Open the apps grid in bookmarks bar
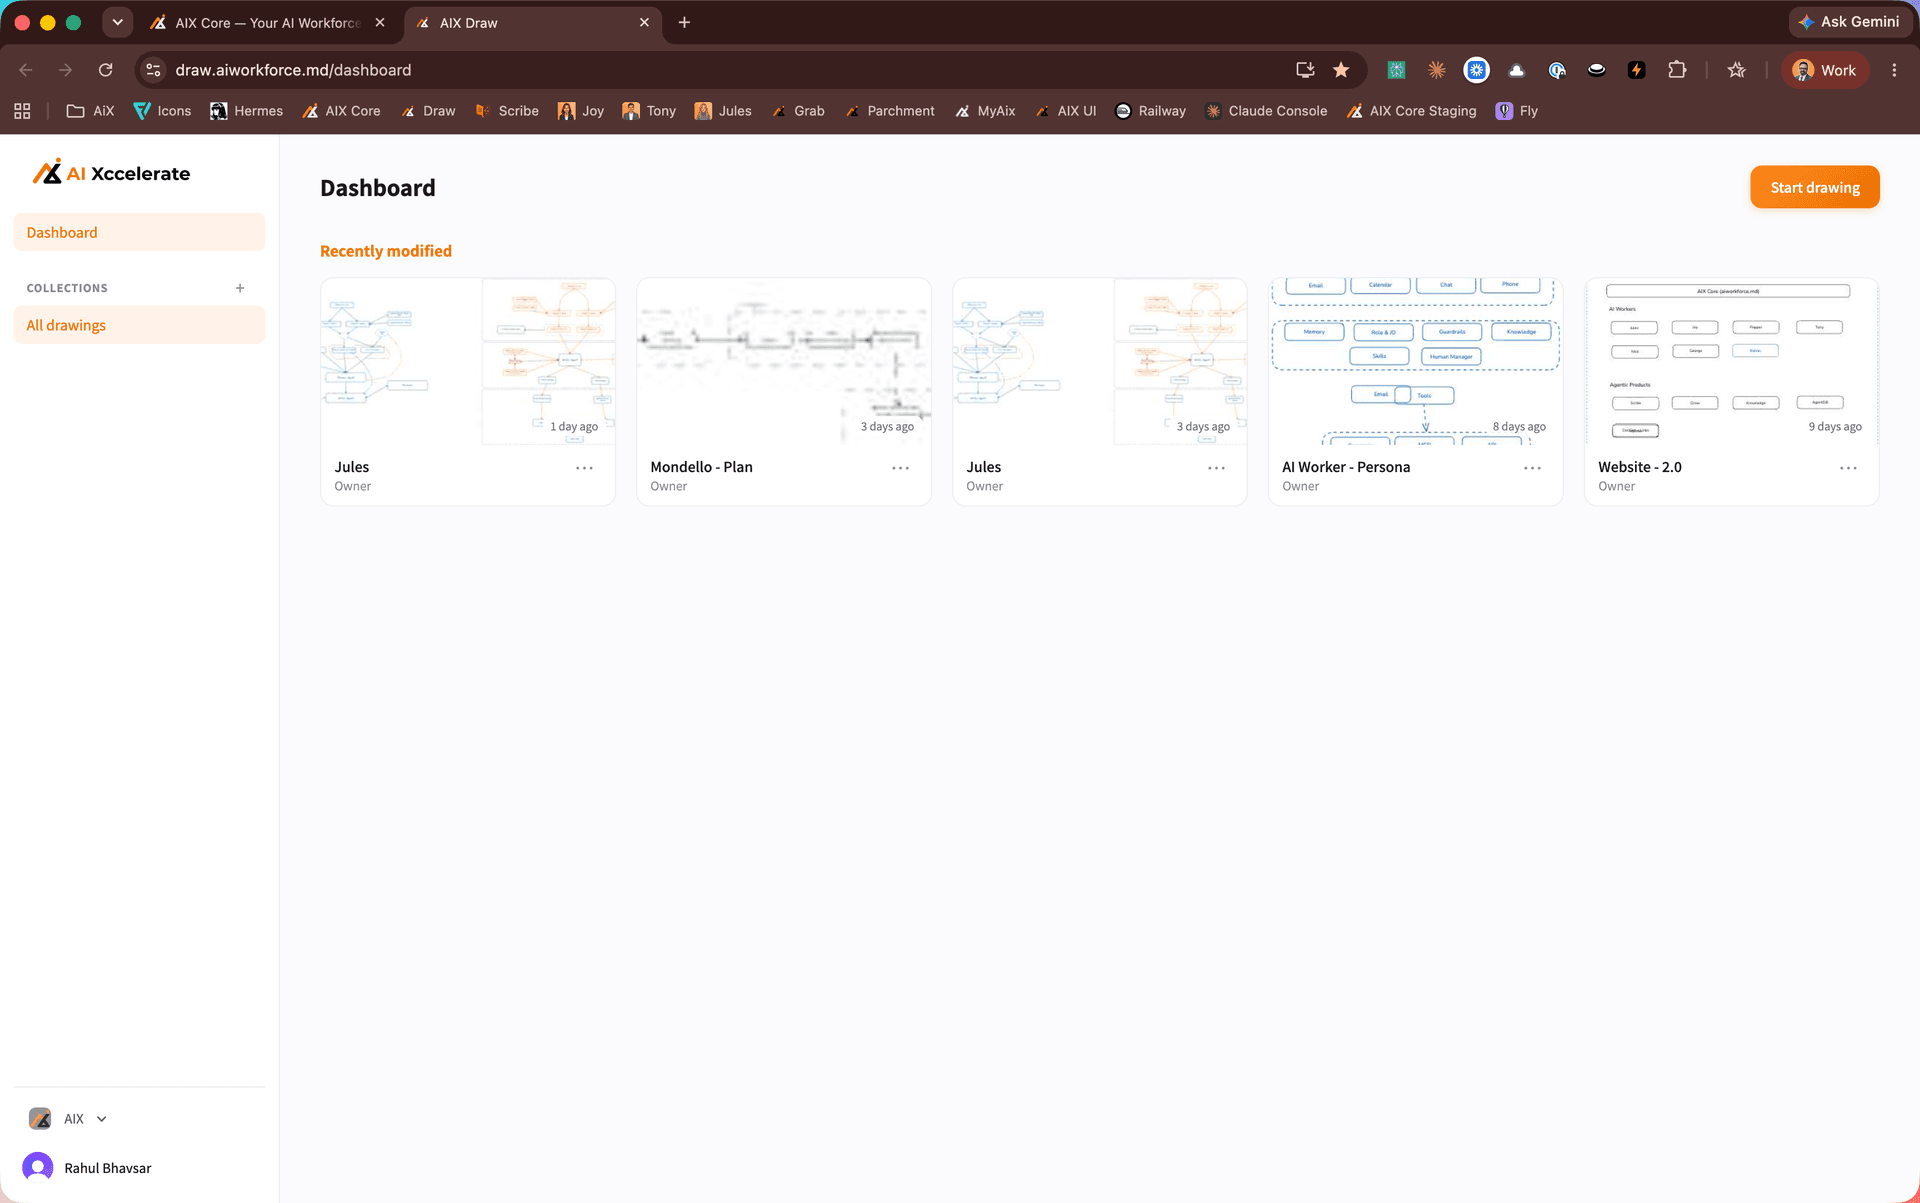 pos(22,111)
